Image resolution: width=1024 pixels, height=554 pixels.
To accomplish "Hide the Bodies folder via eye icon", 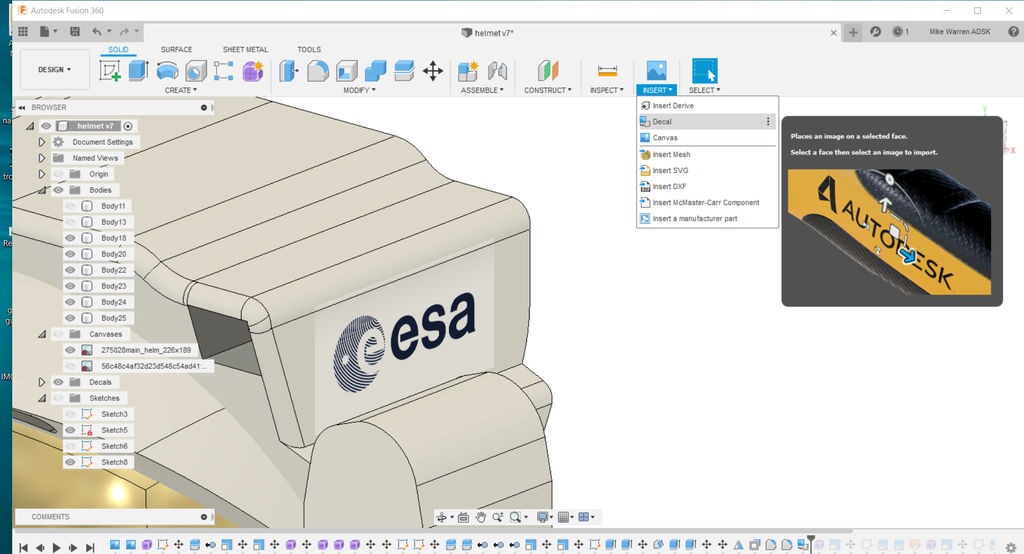I will 58,190.
